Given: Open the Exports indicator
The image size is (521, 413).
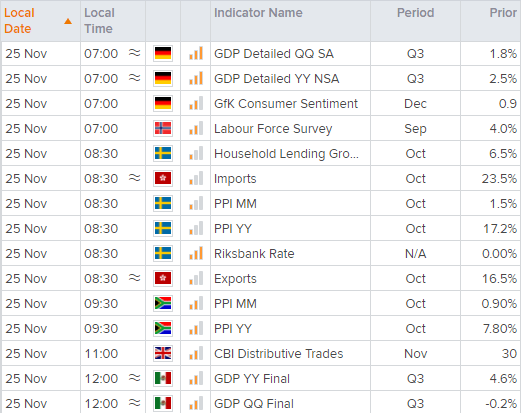Looking at the screenshot, I should point(235,279).
